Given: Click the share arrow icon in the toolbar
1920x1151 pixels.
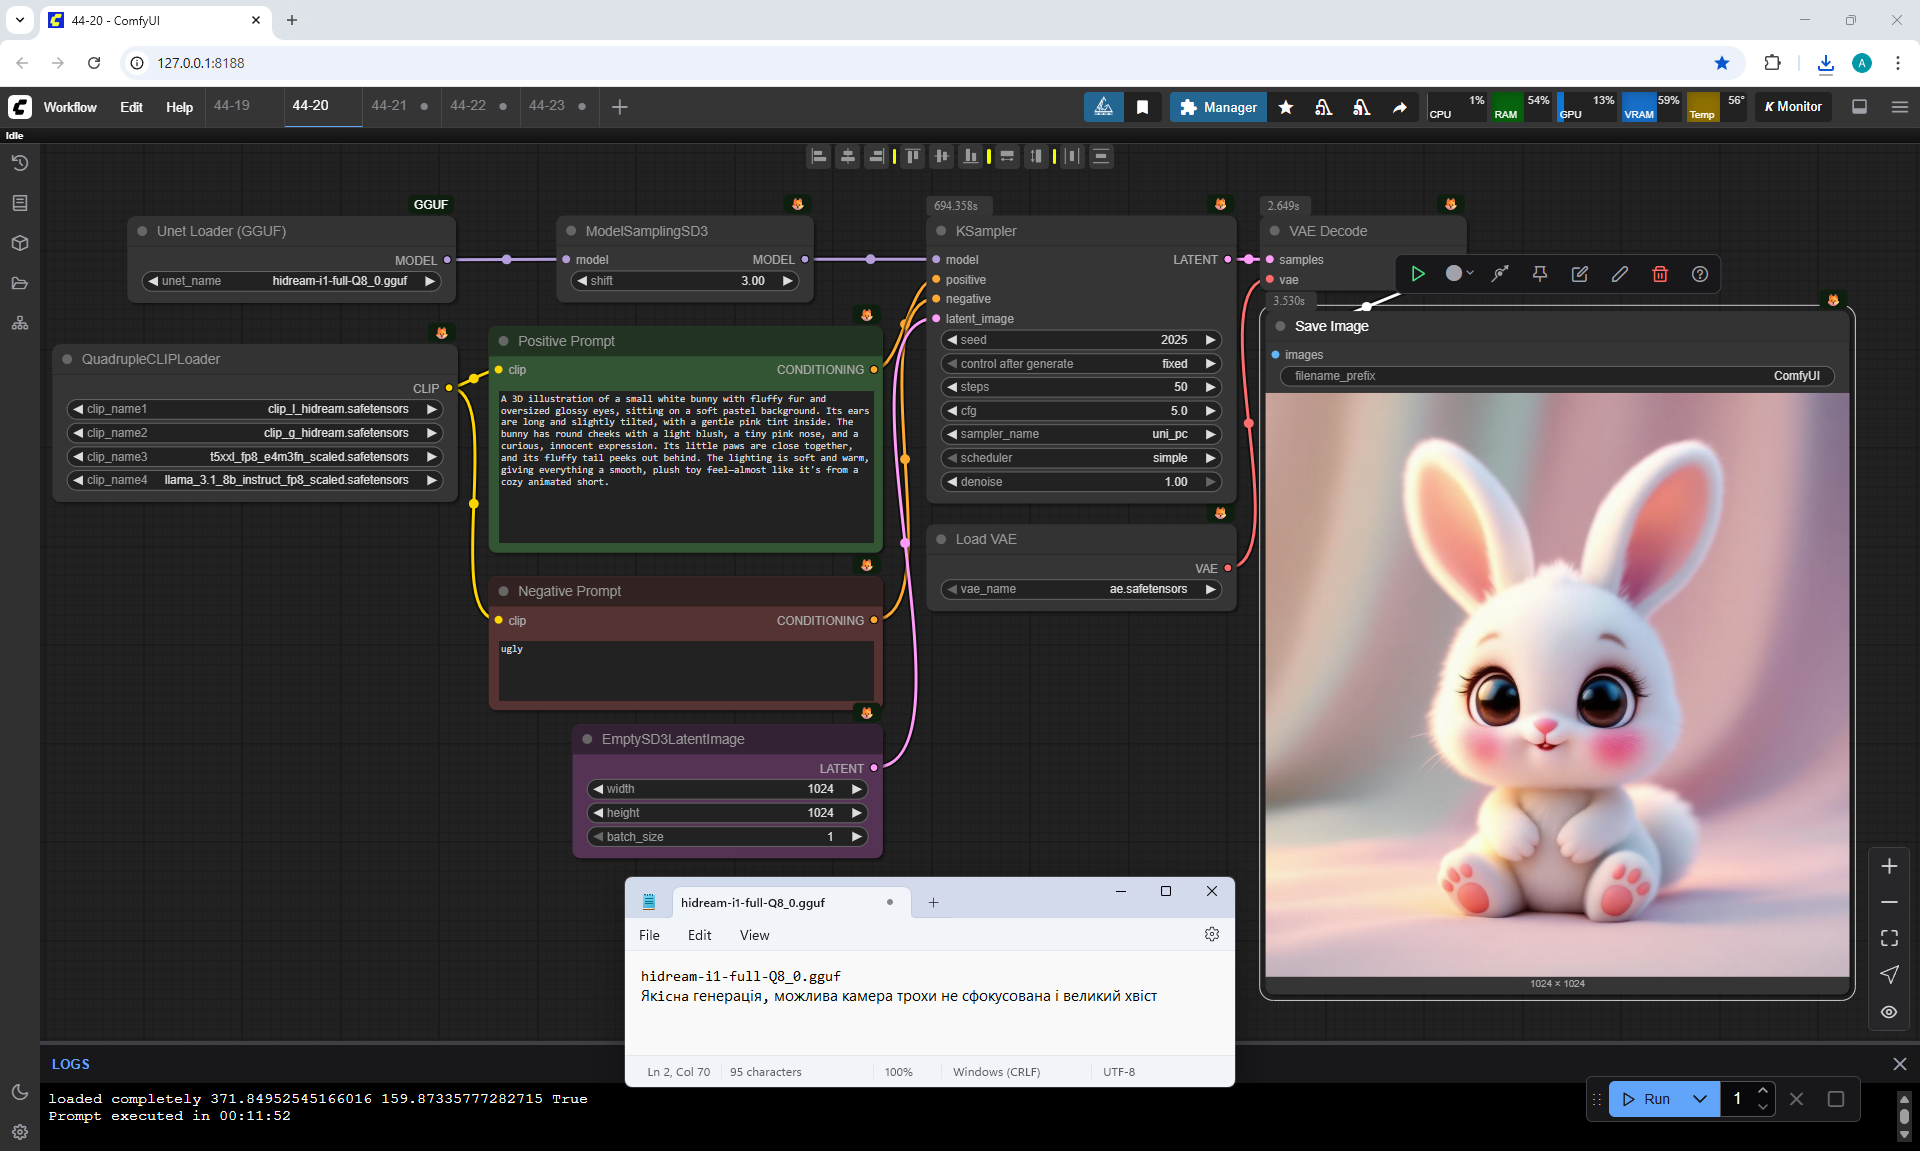Looking at the screenshot, I should click(x=1400, y=107).
